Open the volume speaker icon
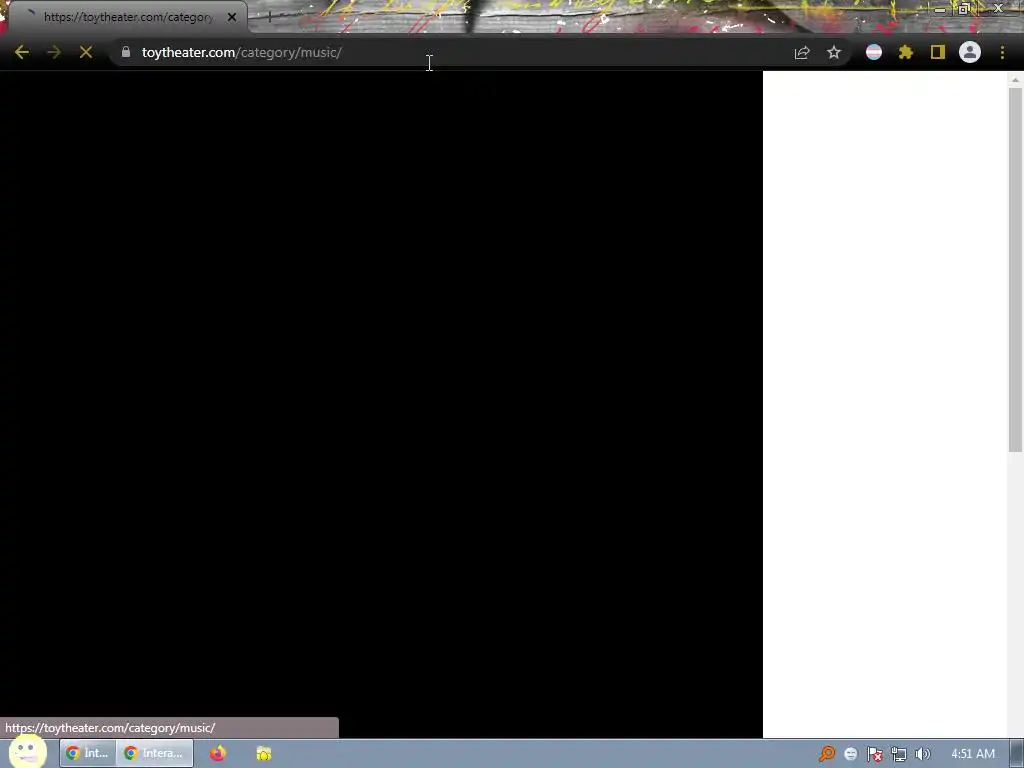The height and width of the screenshot is (768, 1024). [923, 754]
